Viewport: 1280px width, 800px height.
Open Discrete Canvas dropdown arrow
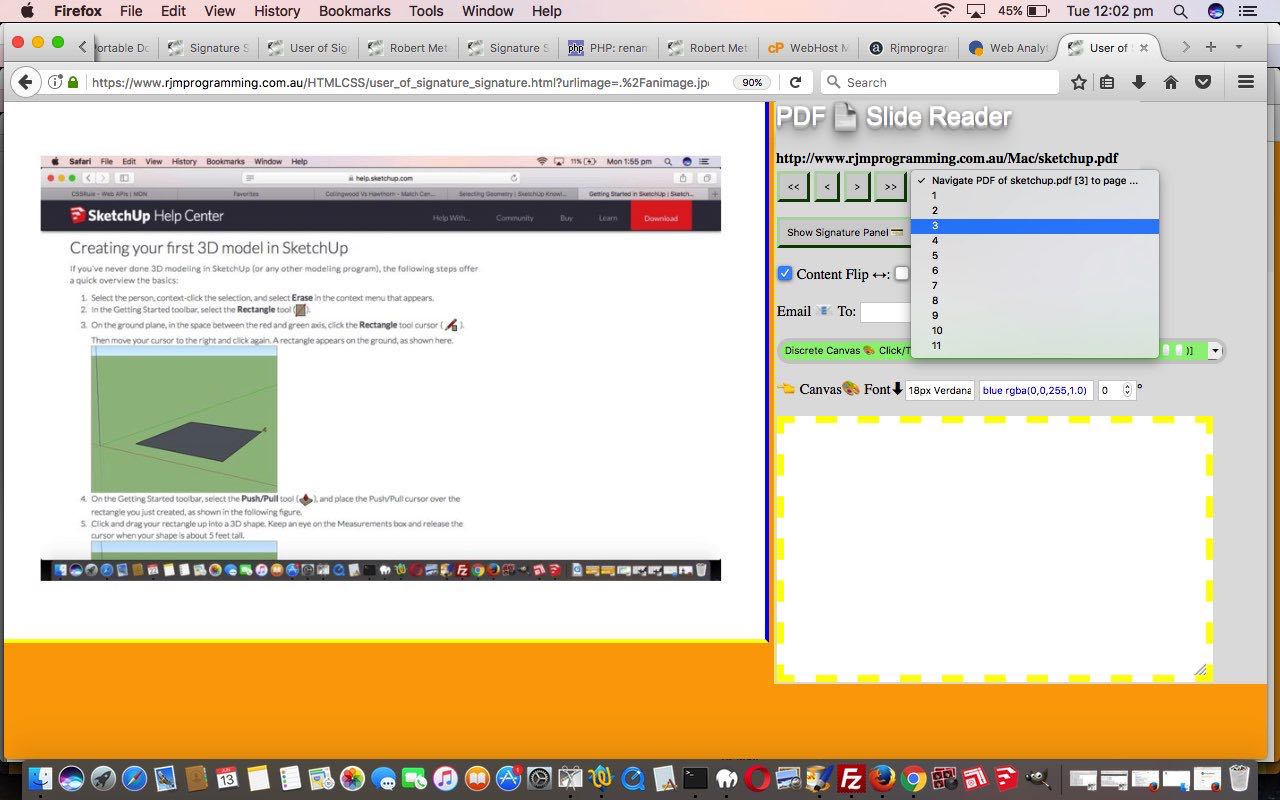click(x=1215, y=351)
